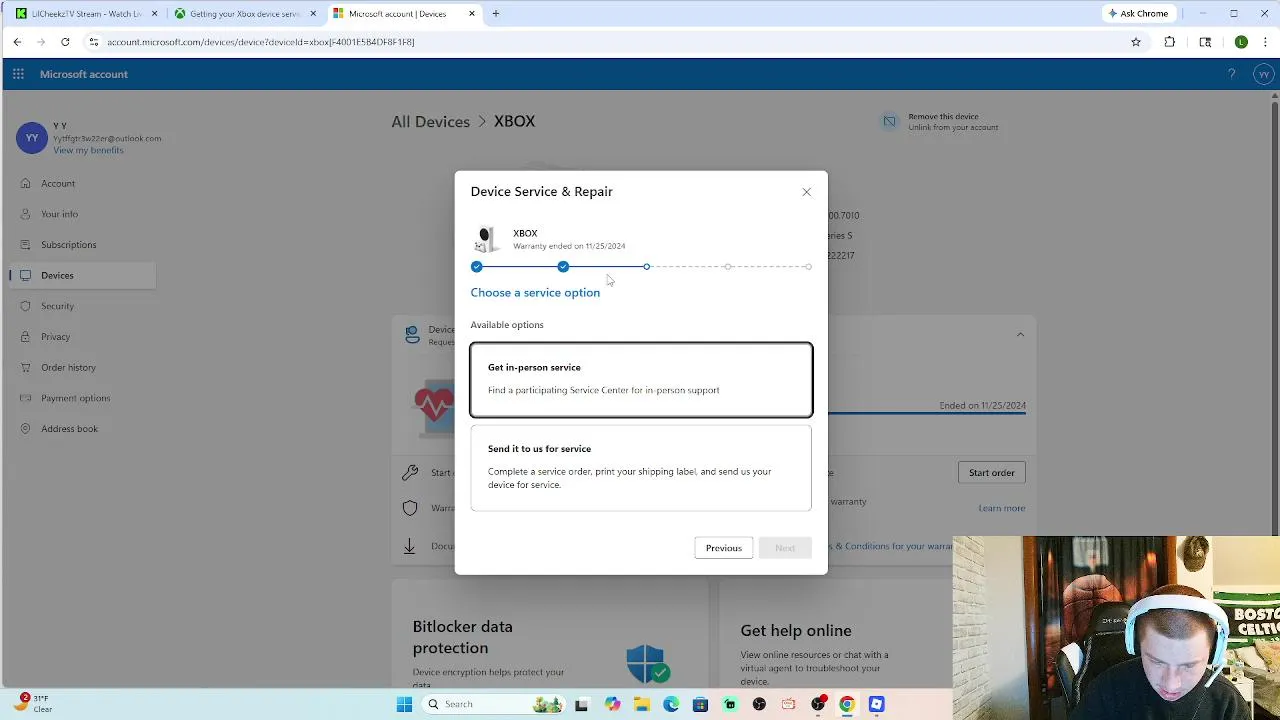Open Subscriptions in the sidebar

[x=68, y=245]
